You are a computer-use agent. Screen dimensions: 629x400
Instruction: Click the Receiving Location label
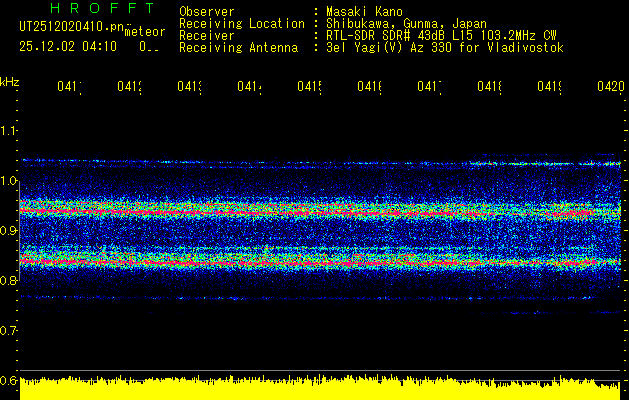click(x=241, y=23)
